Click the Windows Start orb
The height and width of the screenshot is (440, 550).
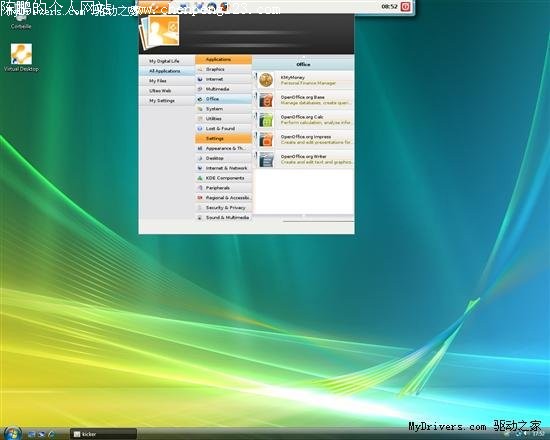[x=13, y=434]
